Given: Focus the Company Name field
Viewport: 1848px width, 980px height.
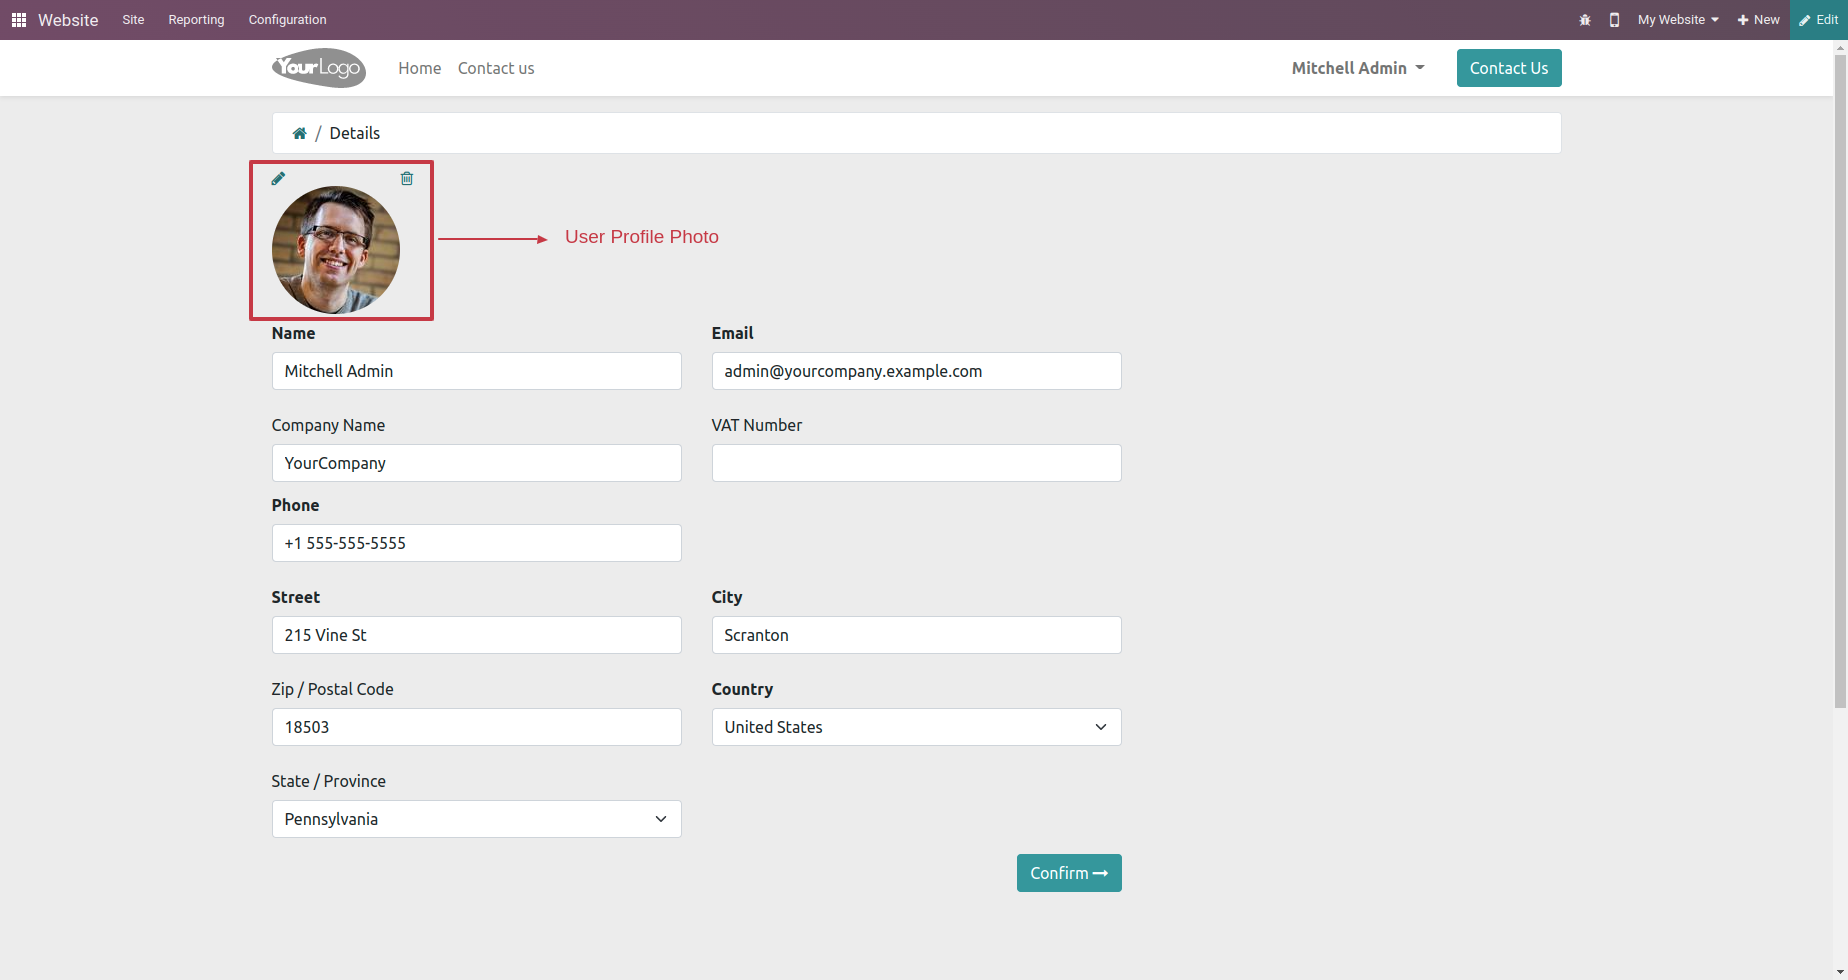Looking at the screenshot, I should (x=476, y=463).
